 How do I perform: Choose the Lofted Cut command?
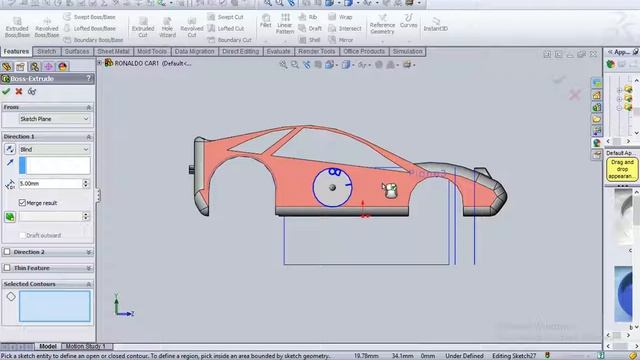click(226, 29)
